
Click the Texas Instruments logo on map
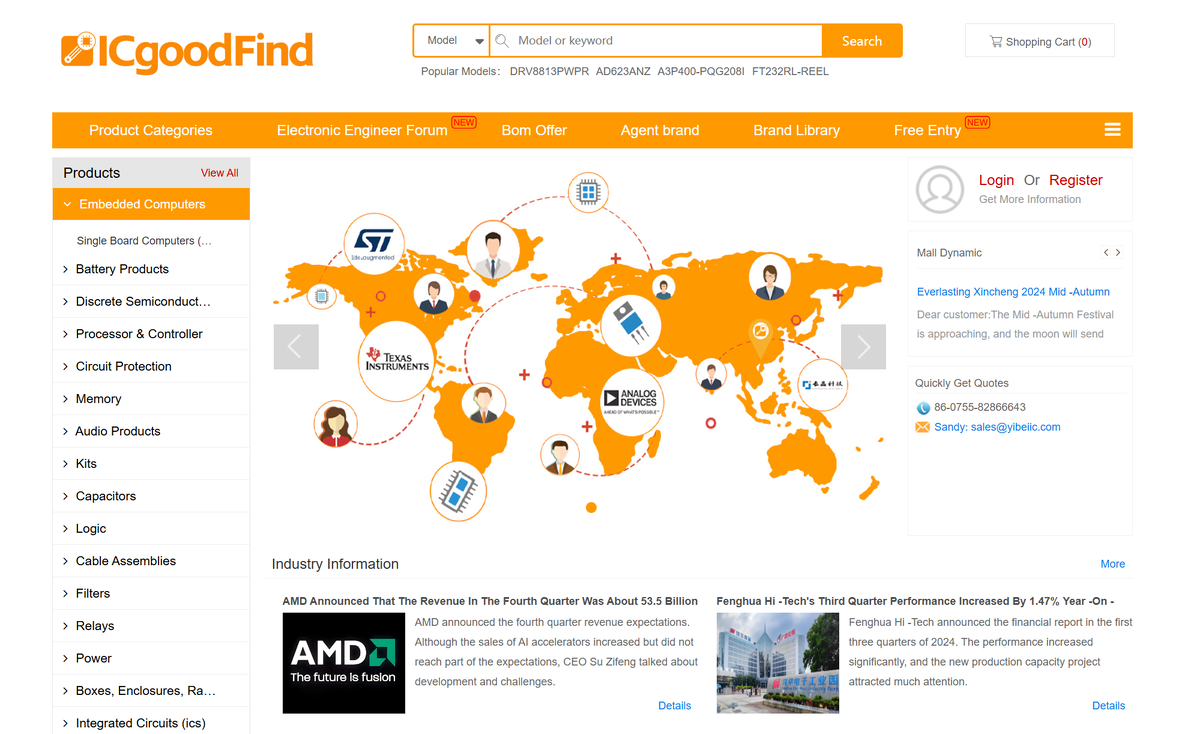coord(397,361)
